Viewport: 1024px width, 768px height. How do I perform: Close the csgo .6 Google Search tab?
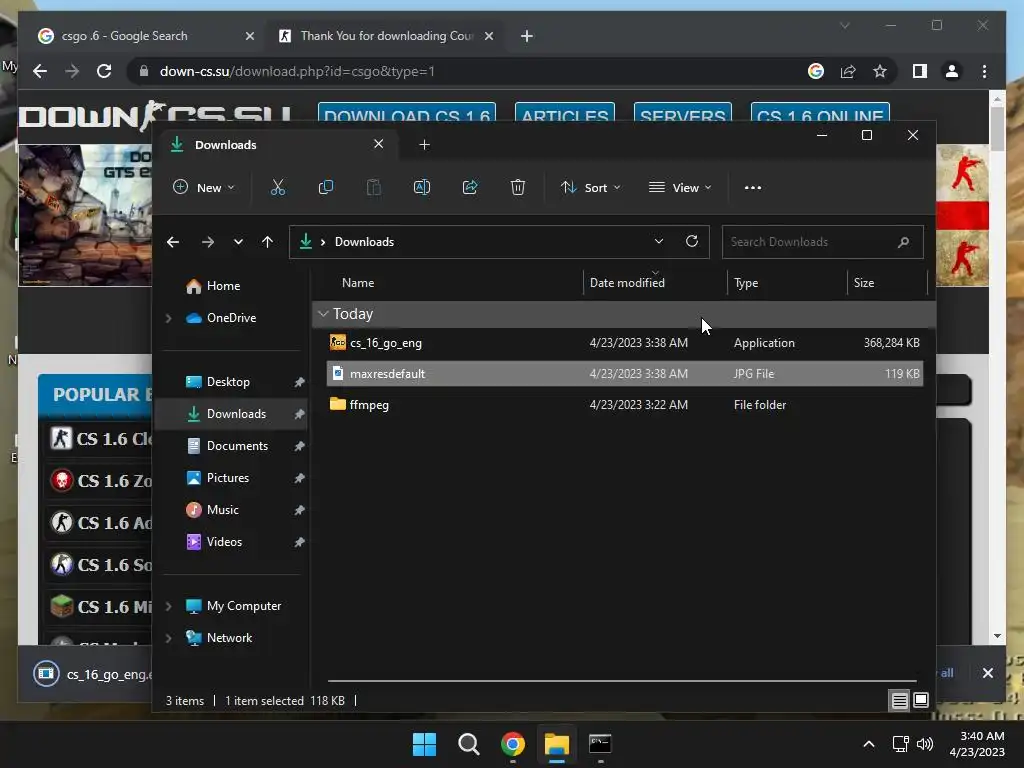[249, 36]
